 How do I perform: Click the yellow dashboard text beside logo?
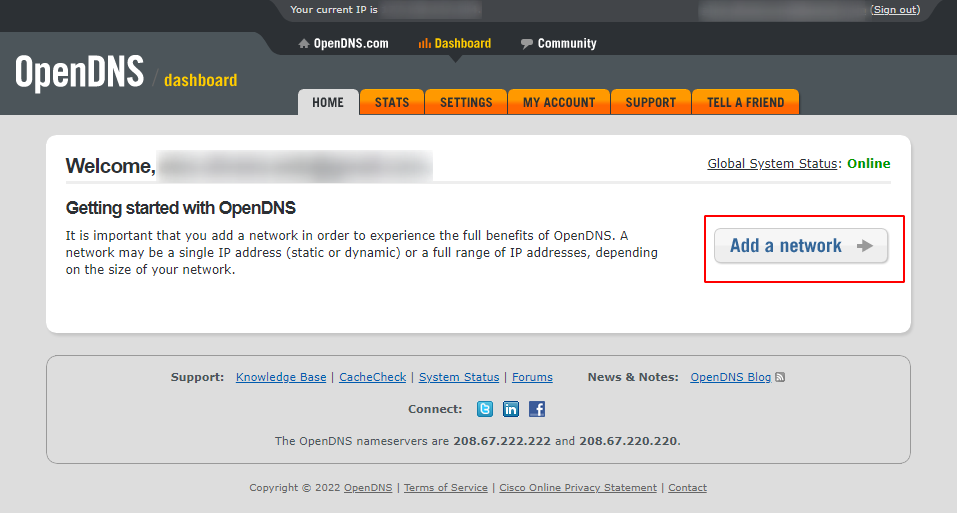click(201, 80)
